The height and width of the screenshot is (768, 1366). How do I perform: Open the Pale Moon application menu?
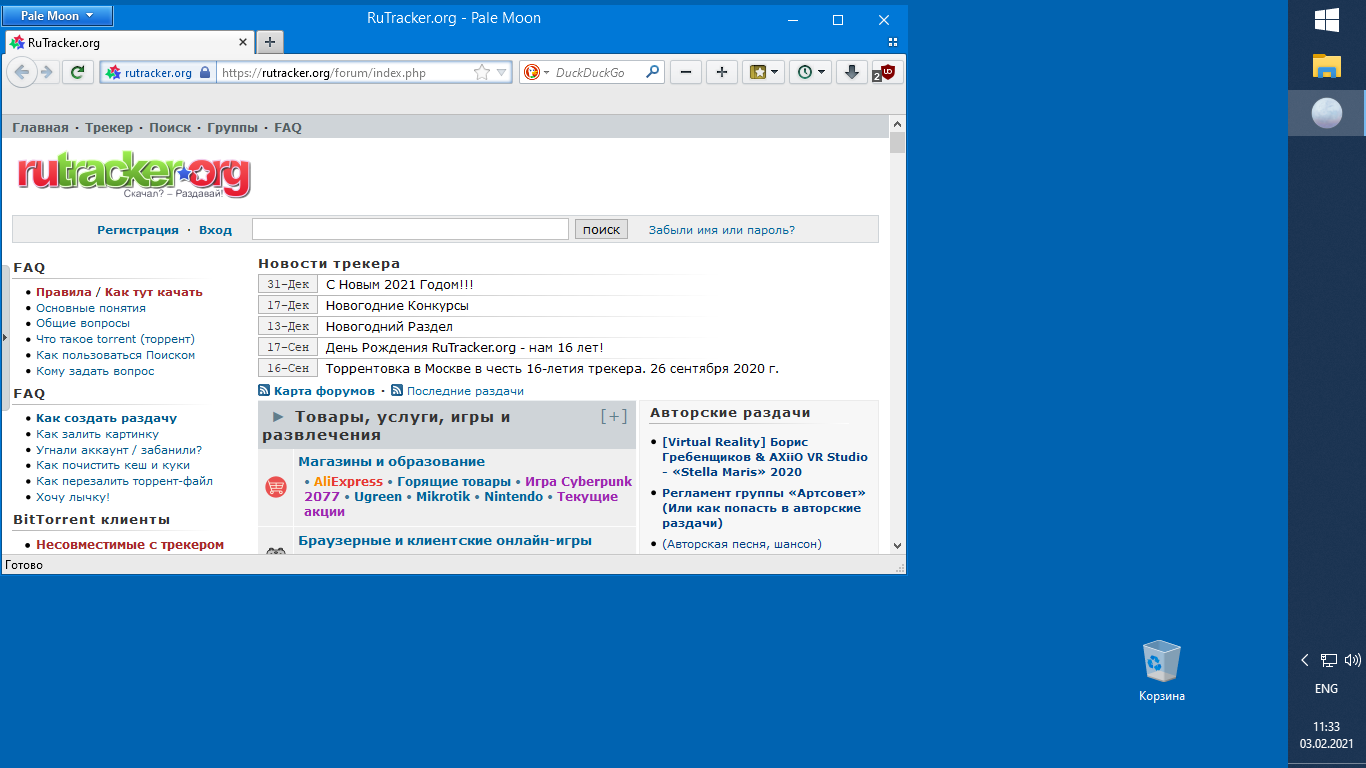click(x=57, y=16)
